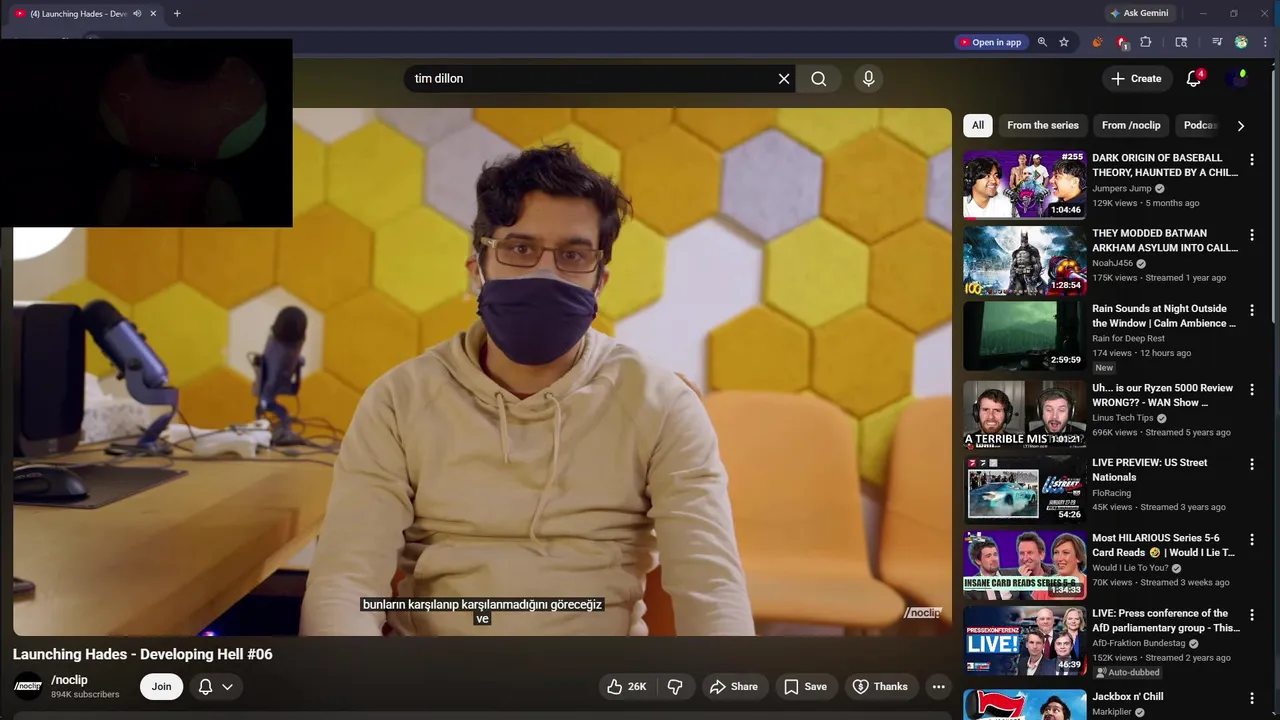Screen dimensions: 1280x720
Task: Click the /noclip watermark in the video
Action: 922,613
